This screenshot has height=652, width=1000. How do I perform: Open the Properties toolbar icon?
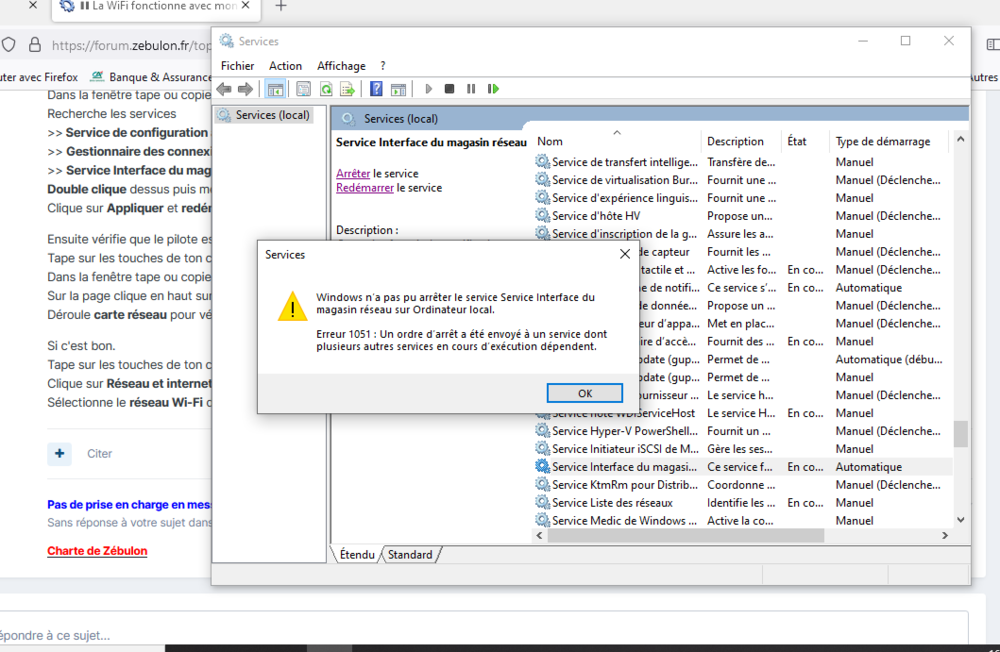pos(303,89)
